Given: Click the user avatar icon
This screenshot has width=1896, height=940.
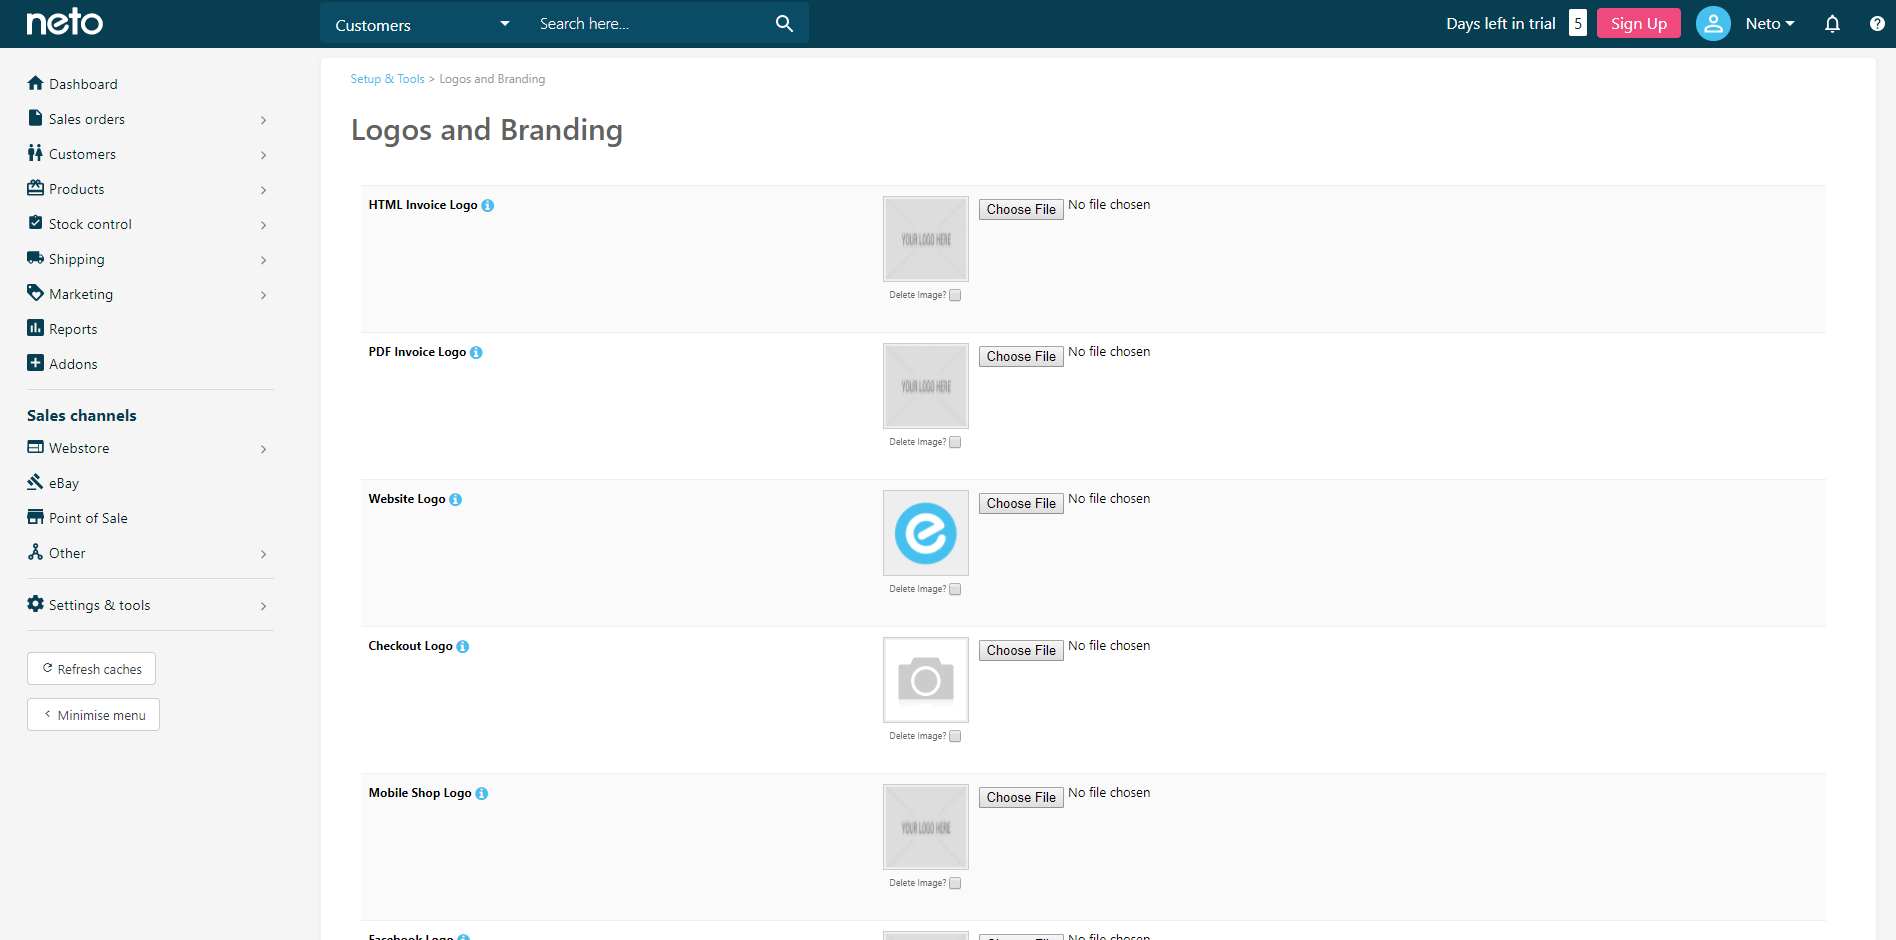Looking at the screenshot, I should [x=1713, y=23].
